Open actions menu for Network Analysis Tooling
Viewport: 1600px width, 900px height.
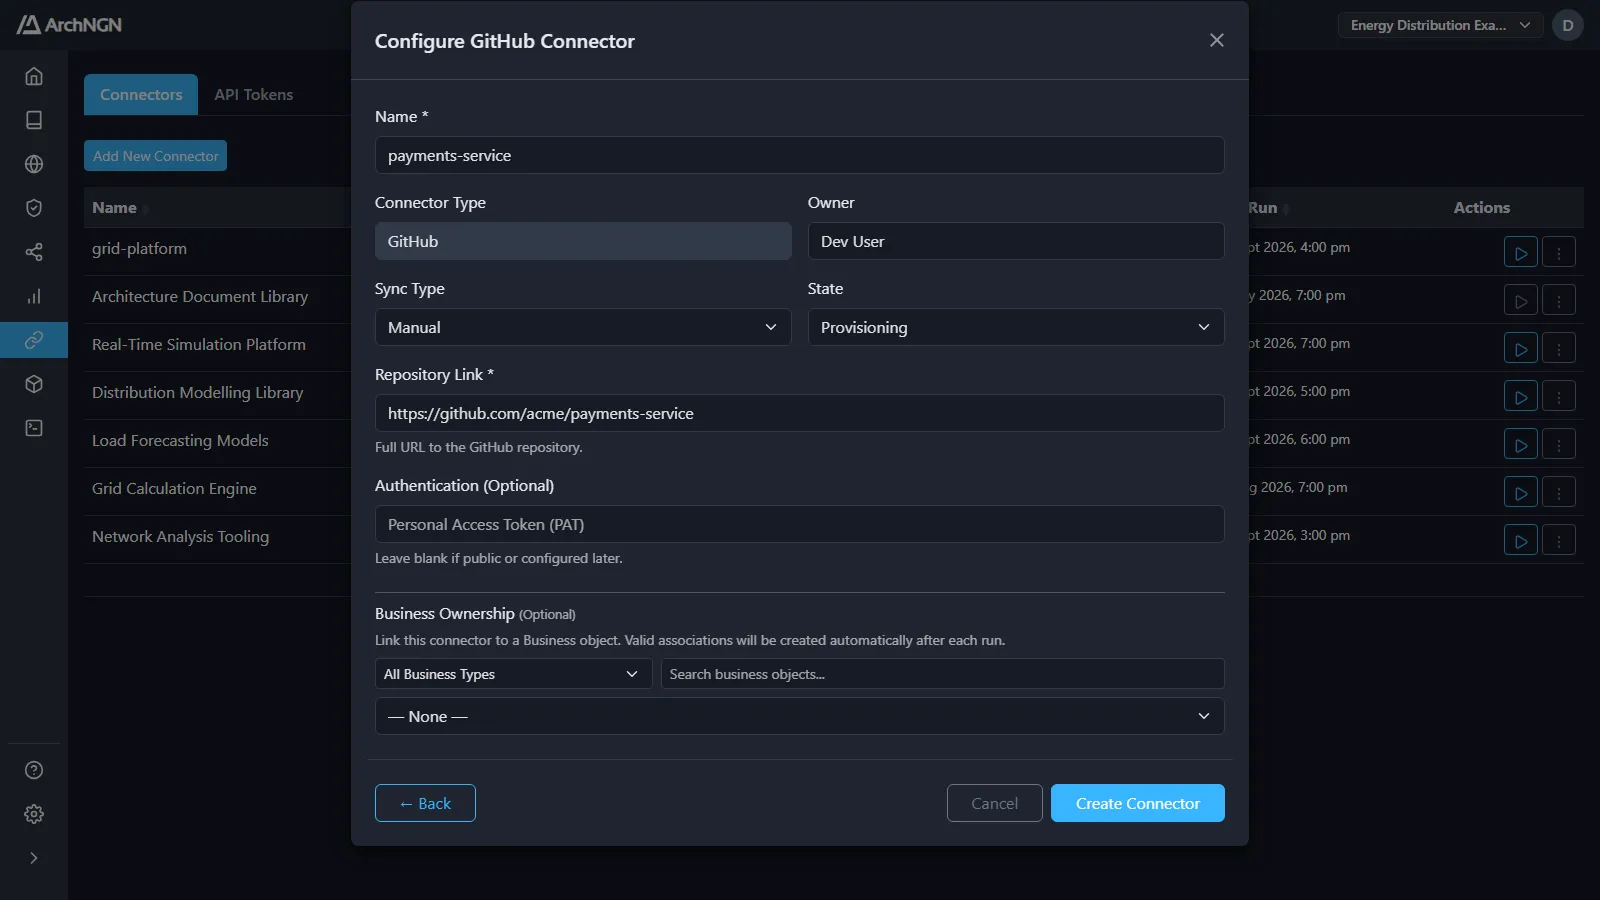[x=1559, y=541]
